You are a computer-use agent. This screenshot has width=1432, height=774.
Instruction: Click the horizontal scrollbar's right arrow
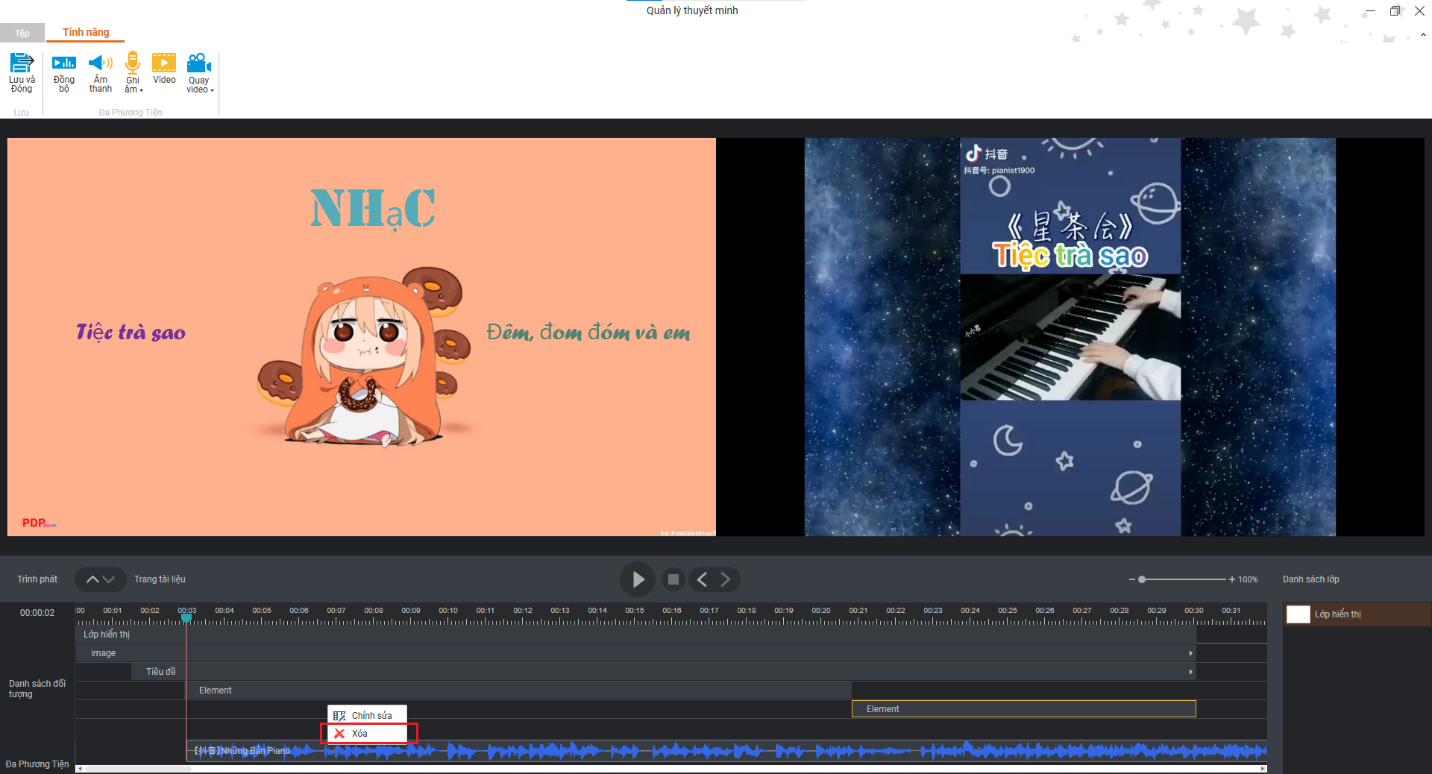pos(1263,768)
